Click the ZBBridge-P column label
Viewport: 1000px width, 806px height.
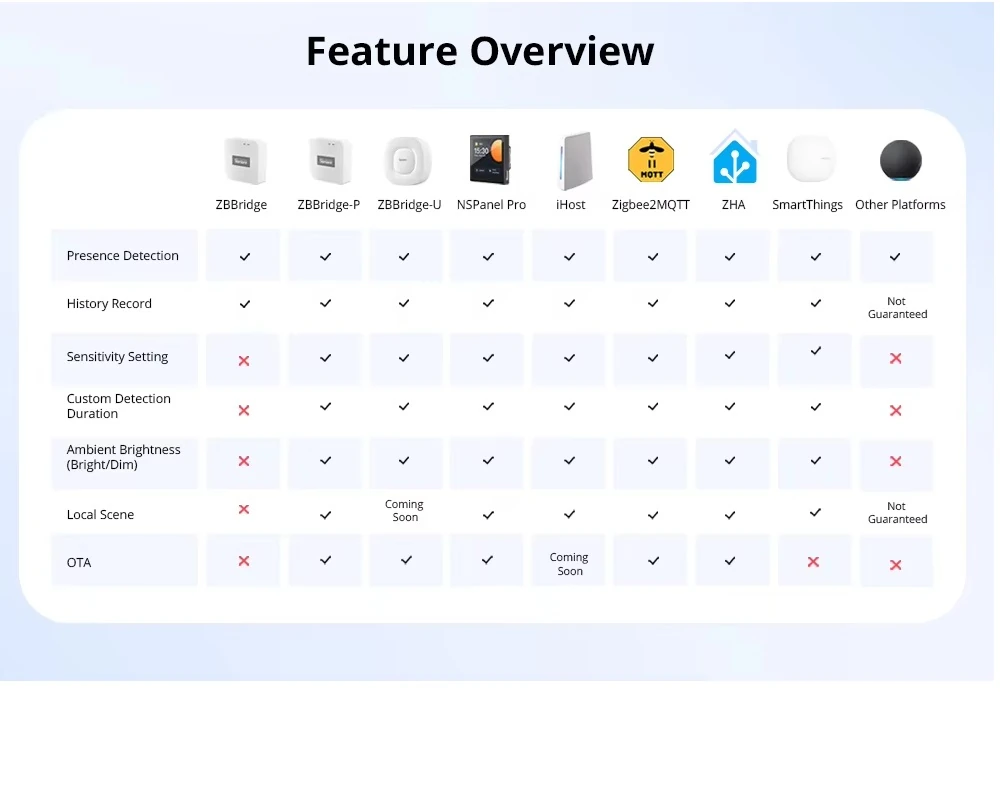click(x=328, y=205)
